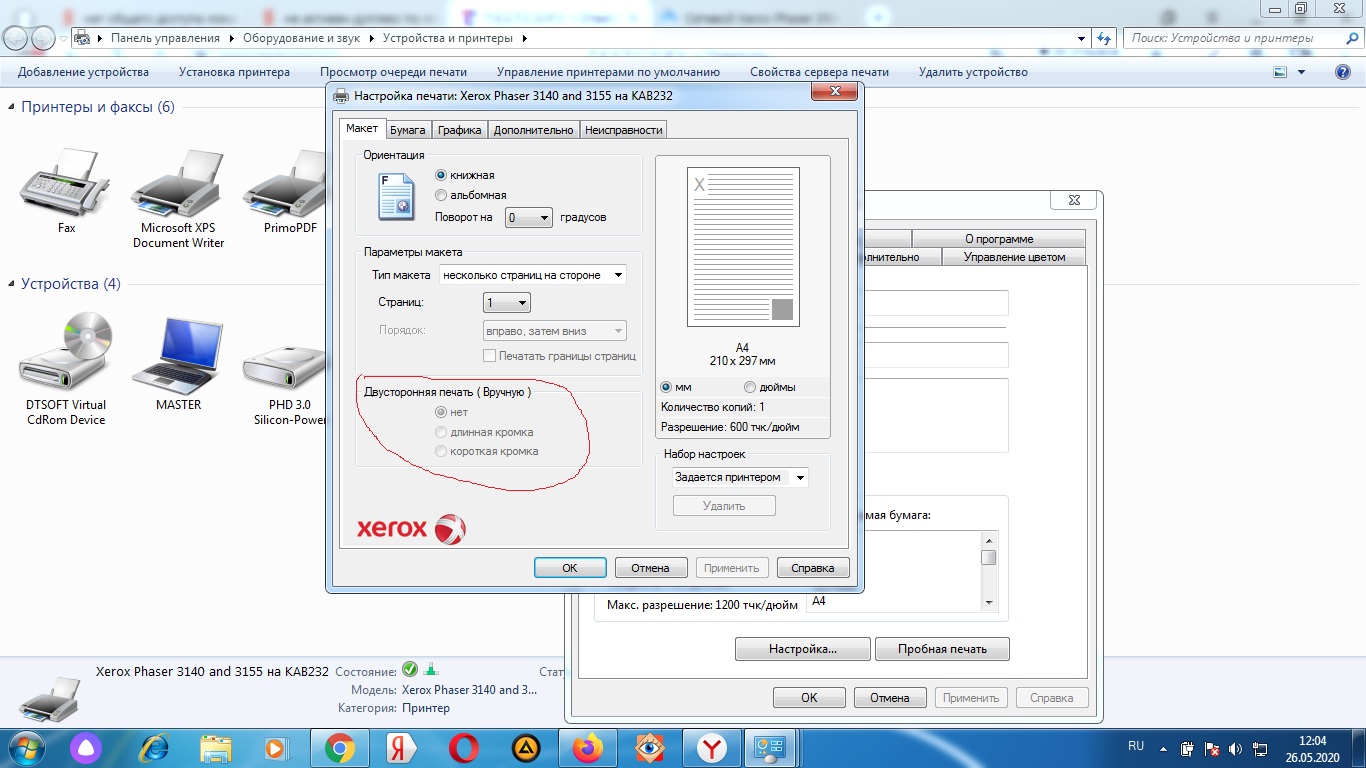Select the MASTER laptop device icon
The height and width of the screenshot is (768, 1366).
[x=178, y=361]
